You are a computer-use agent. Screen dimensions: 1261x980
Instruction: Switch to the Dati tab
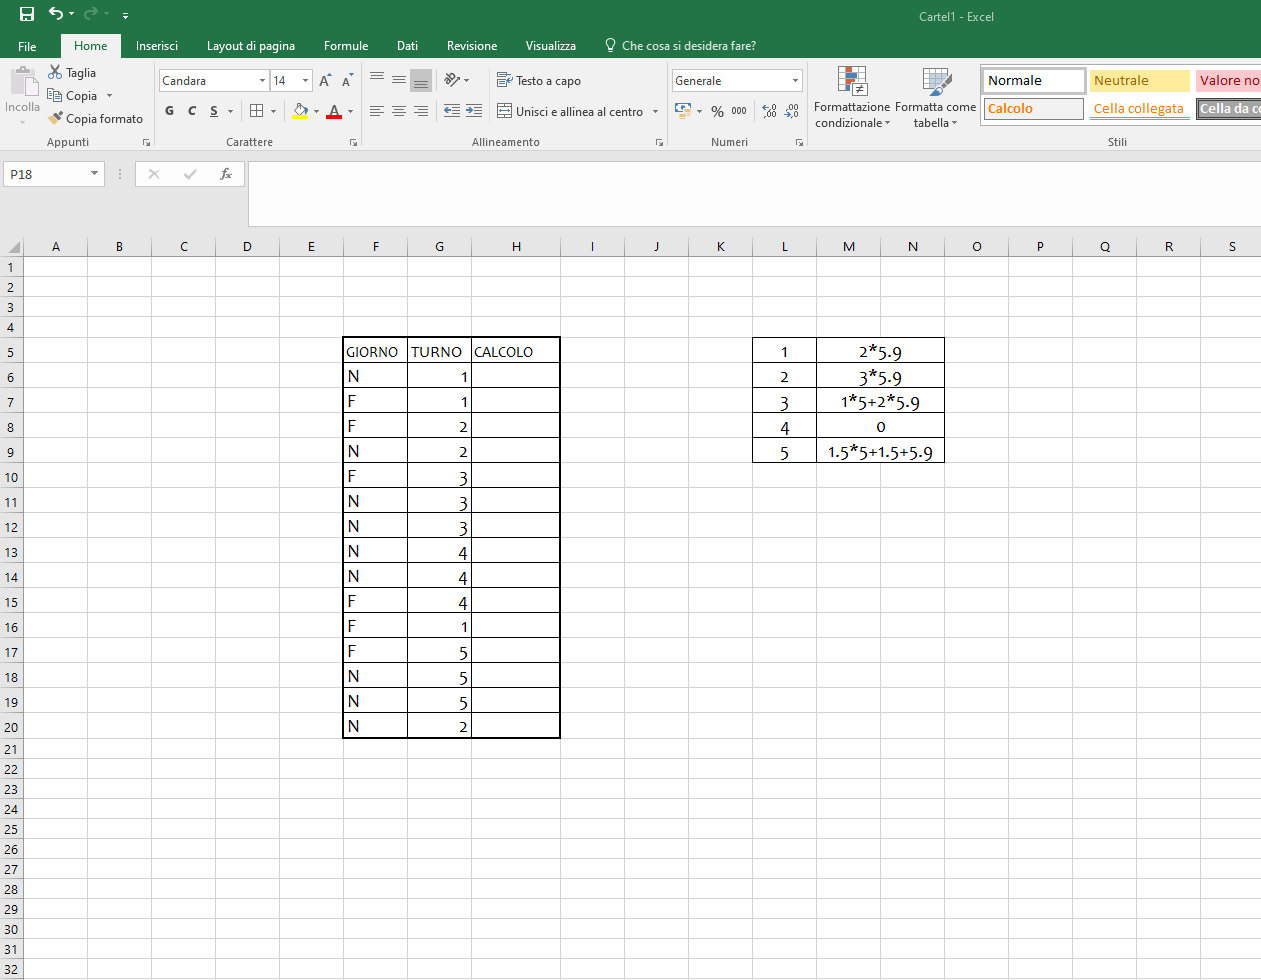point(407,46)
